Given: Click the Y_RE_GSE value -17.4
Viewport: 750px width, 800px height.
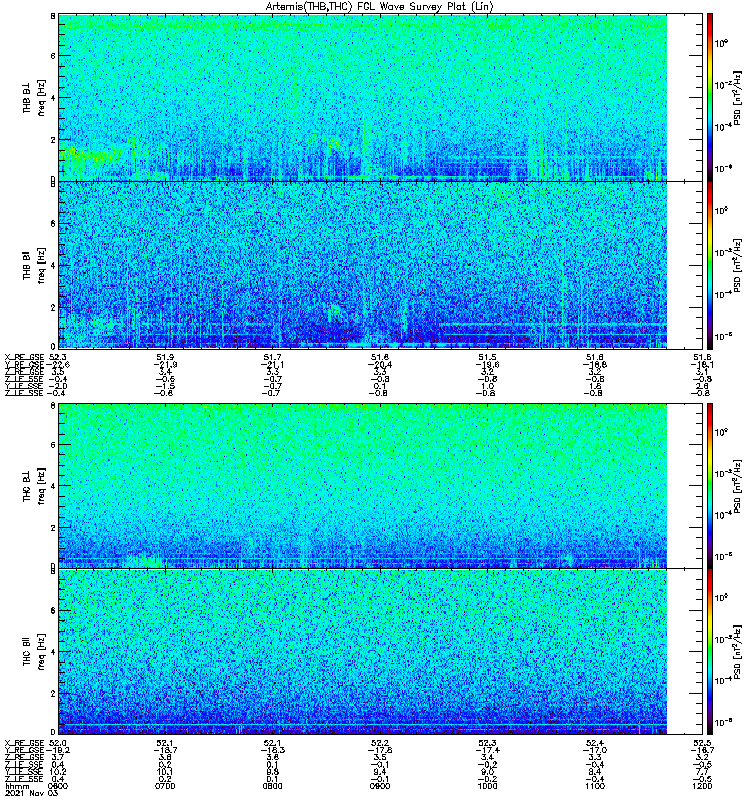Looking at the screenshot, I should (x=487, y=750).
